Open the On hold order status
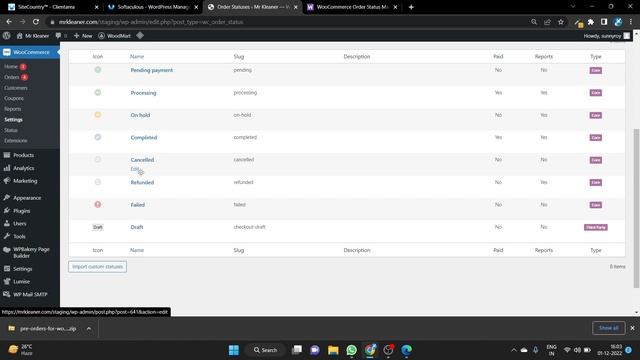 tap(140, 115)
